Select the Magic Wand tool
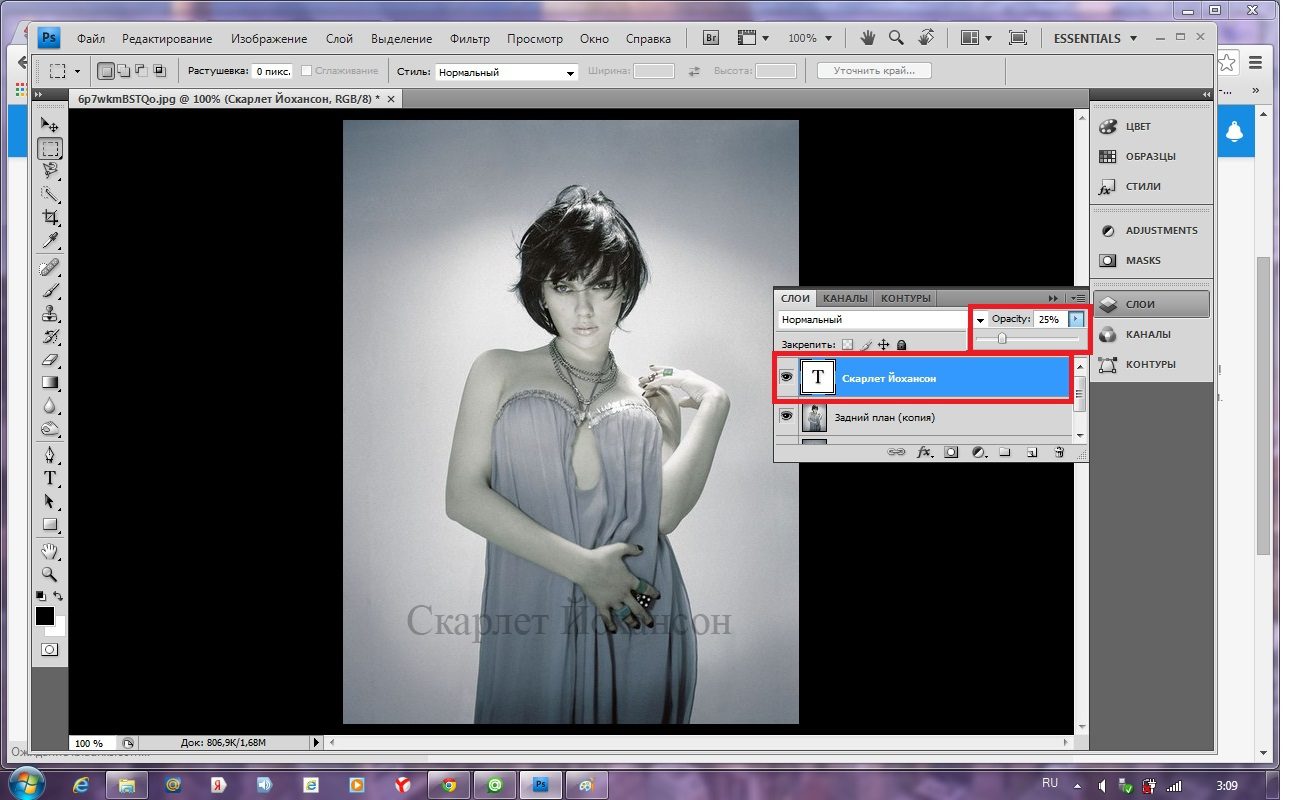The image size is (1308, 800). click(49, 194)
